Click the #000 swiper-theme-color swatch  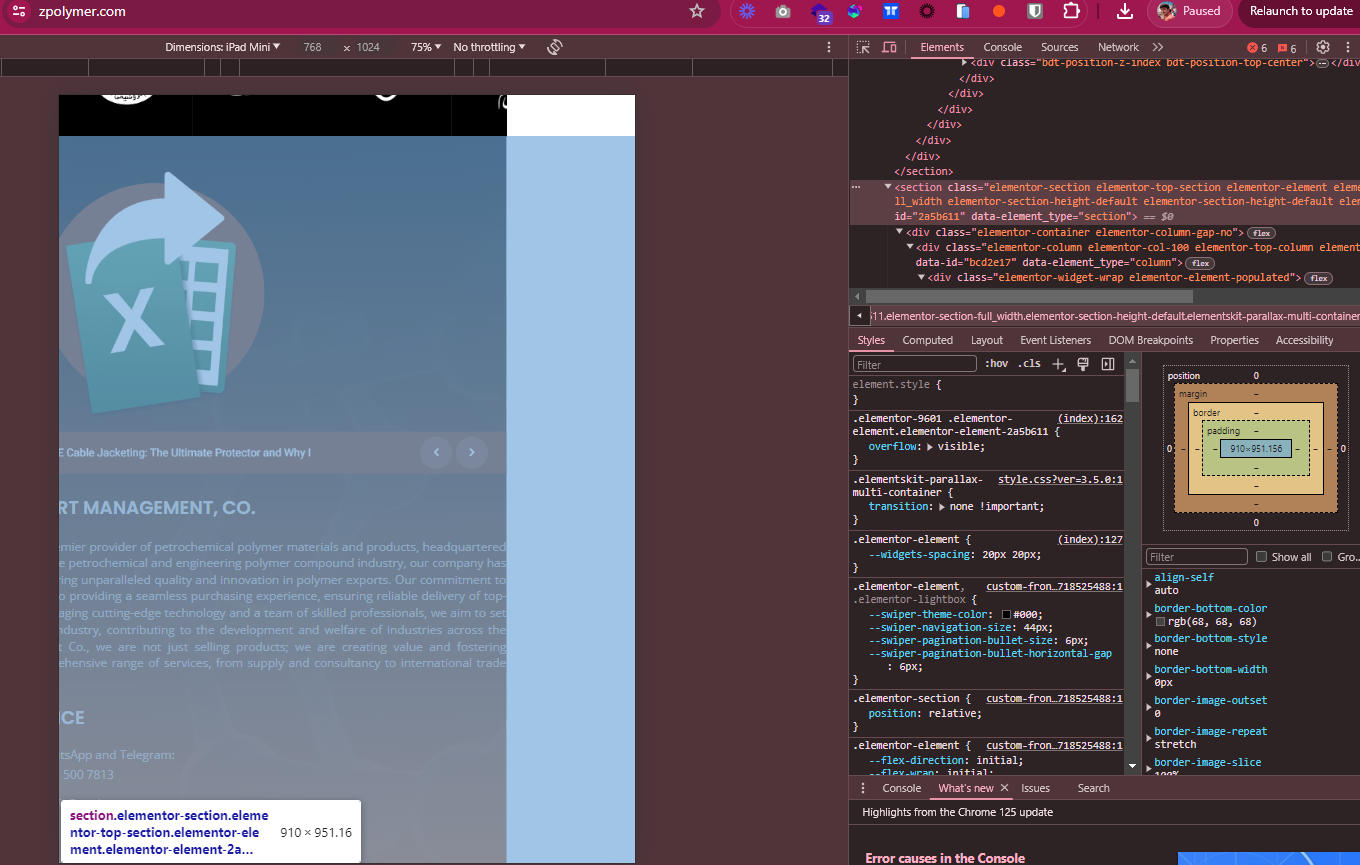click(x=1006, y=615)
